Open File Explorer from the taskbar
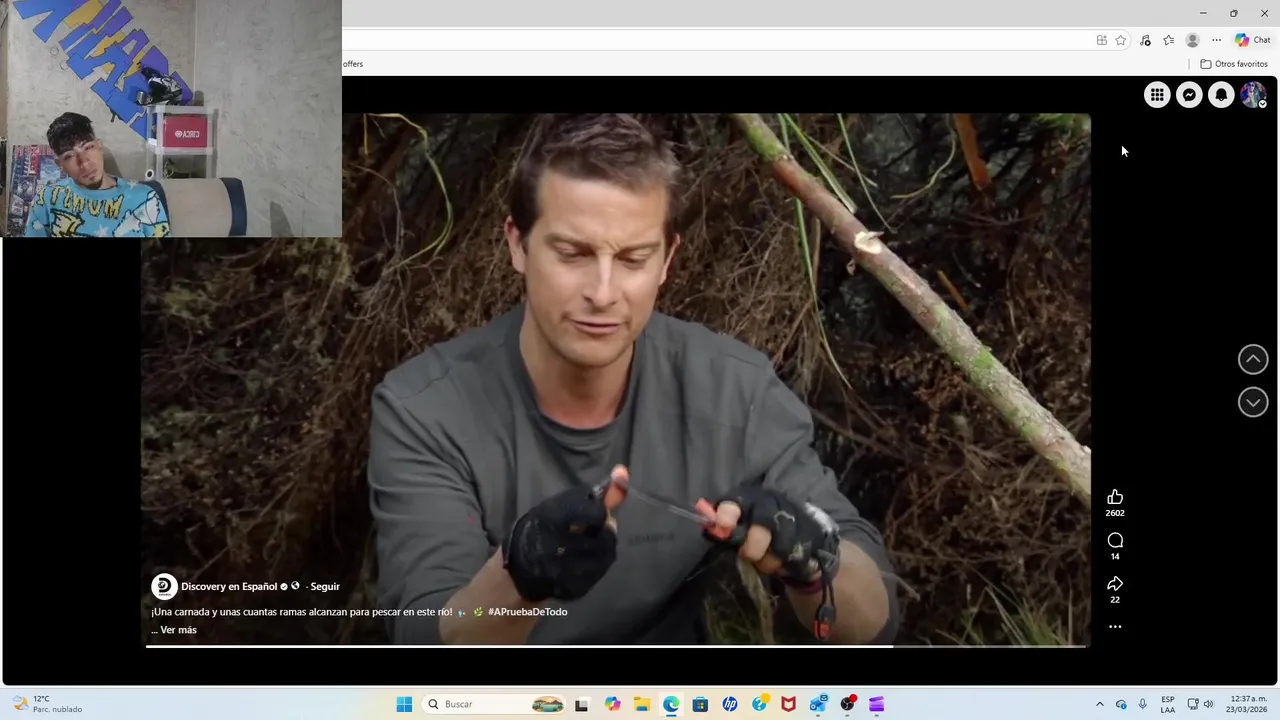1280x720 pixels. click(641, 704)
